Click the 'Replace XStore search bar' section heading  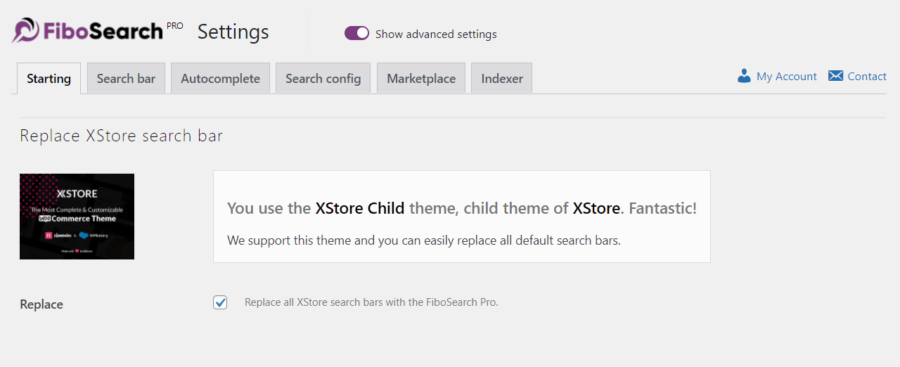tap(121, 136)
